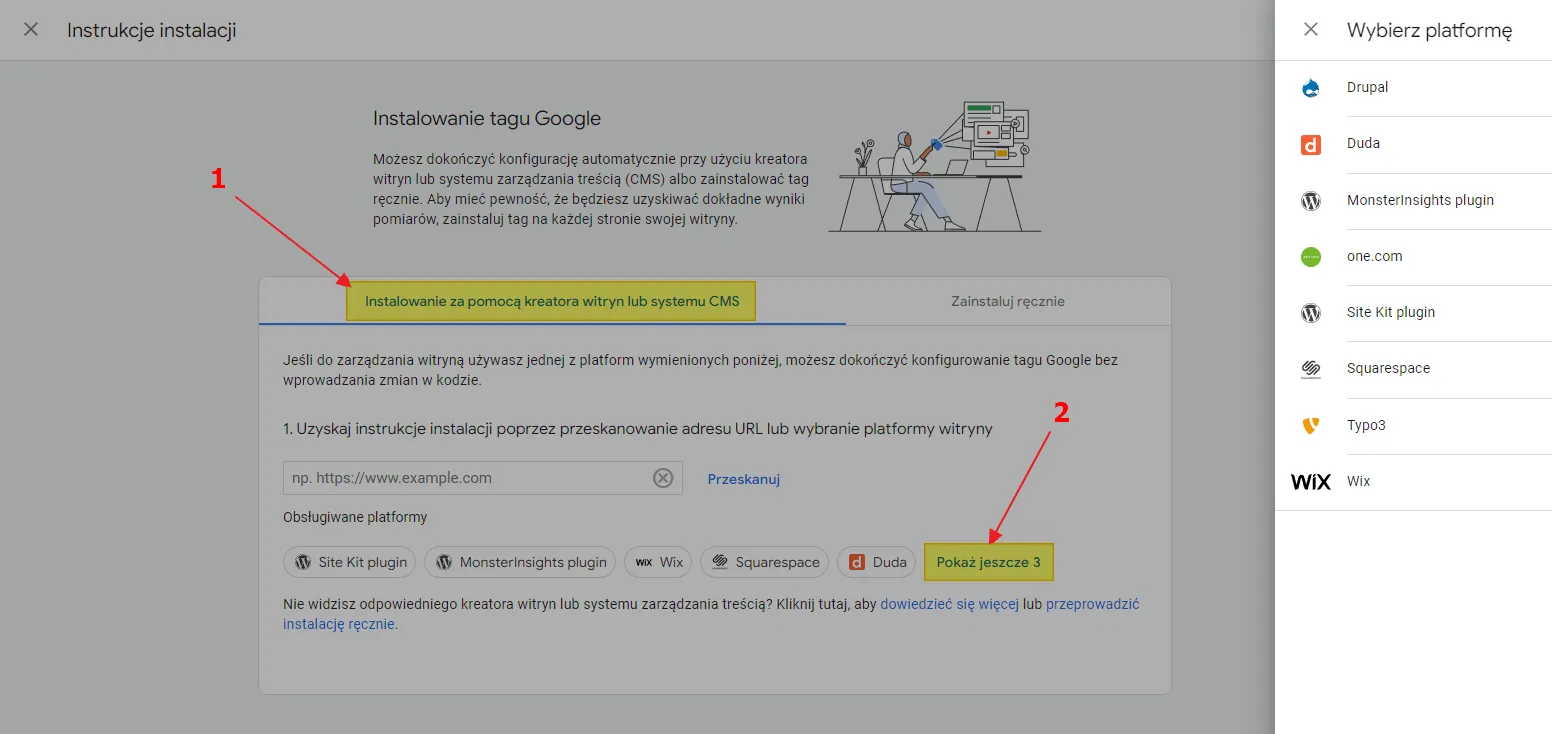Viewport: 1552px width, 734px height.
Task: Click the Wybierz platformę panel title
Action: point(1429,30)
